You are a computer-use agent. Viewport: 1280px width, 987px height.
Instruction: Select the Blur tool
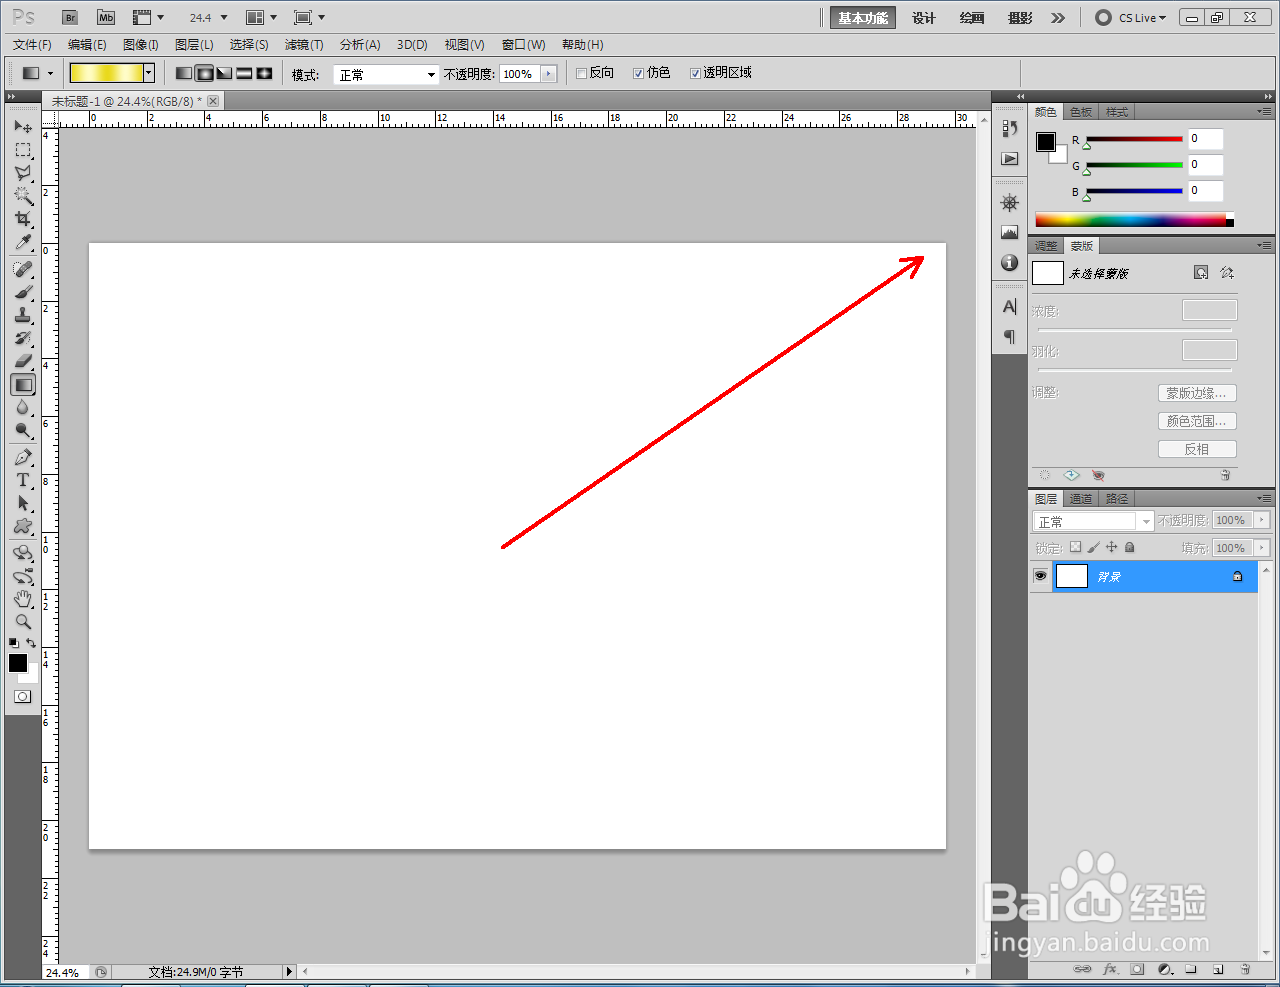pyautogui.click(x=23, y=407)
